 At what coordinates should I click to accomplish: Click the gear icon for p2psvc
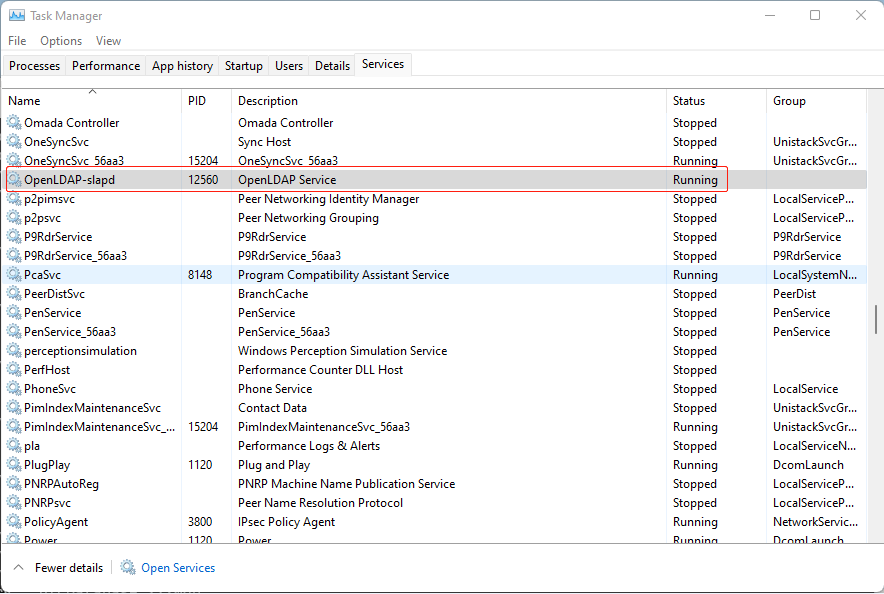[14, 218]
